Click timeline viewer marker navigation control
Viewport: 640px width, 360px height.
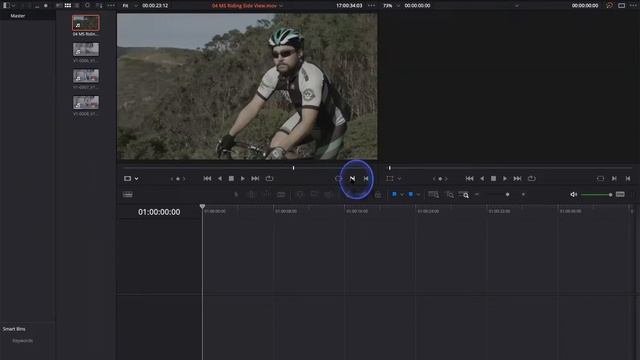click(x=440, y=178)
